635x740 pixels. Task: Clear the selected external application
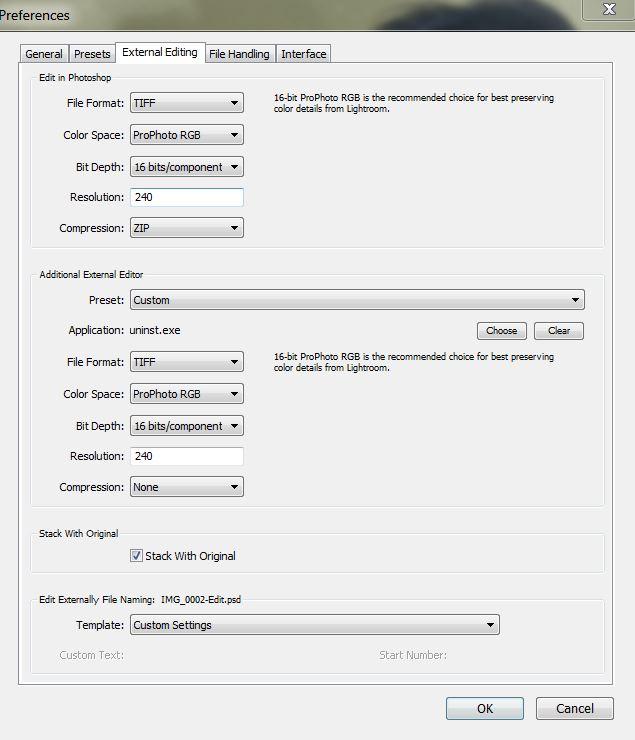click(559, 331)
